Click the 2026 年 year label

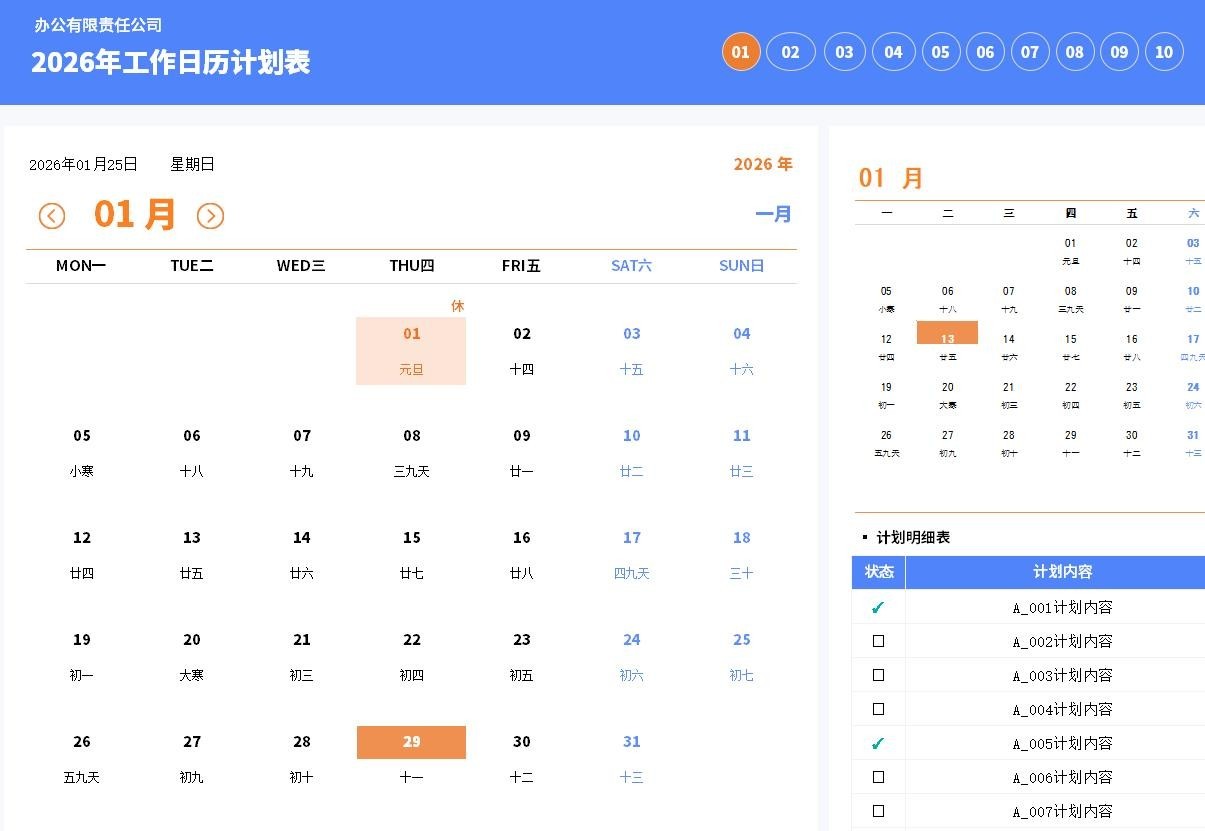(763, 164)
